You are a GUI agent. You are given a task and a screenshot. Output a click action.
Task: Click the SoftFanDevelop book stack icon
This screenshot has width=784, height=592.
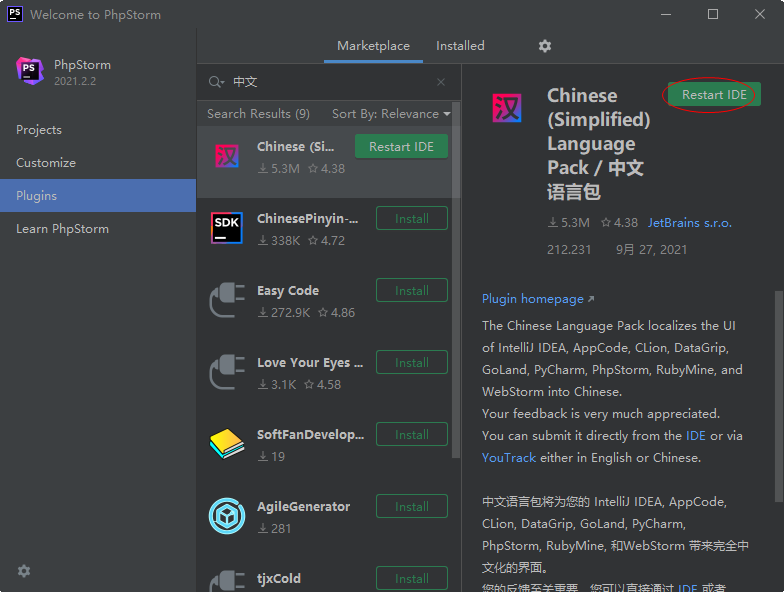[227, 444]
